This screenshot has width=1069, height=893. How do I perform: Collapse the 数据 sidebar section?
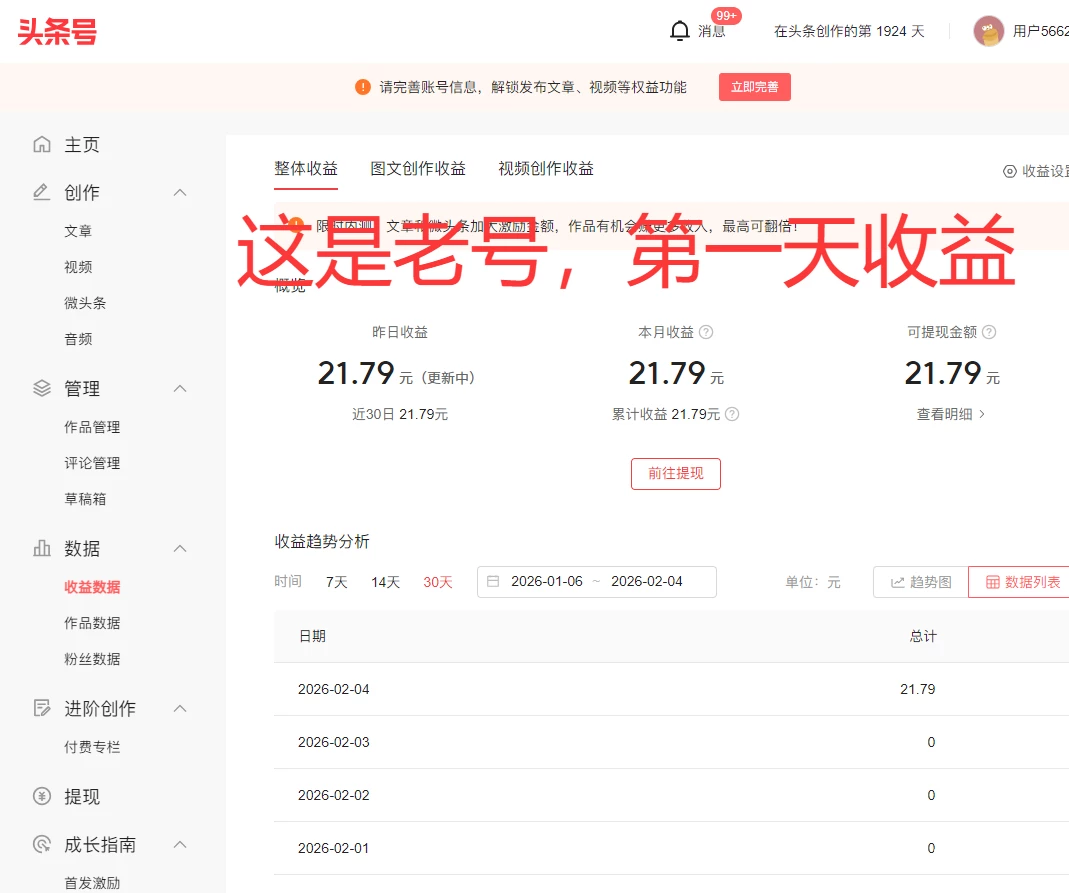[x=180, y=549]
